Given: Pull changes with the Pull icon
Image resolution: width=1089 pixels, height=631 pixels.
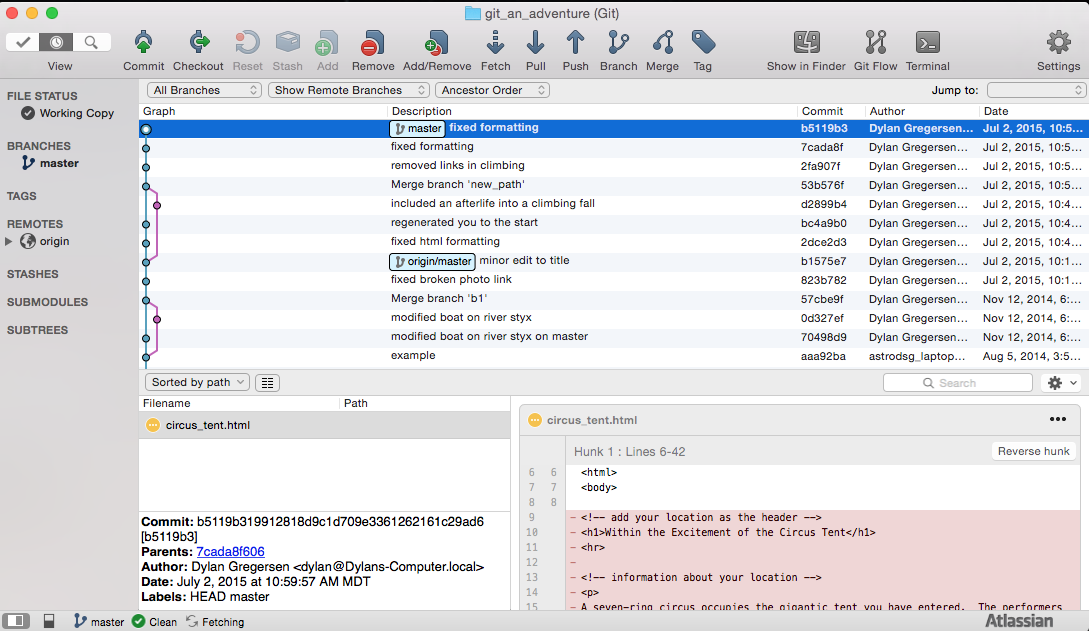Looking at the screenshot, I should pyautogui.click(x=535, y=51).
